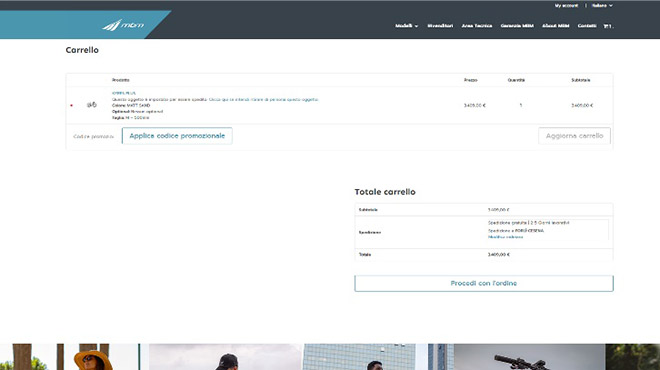Go to the Rivenditori page
660x370 pixels.
click(440, 26)
